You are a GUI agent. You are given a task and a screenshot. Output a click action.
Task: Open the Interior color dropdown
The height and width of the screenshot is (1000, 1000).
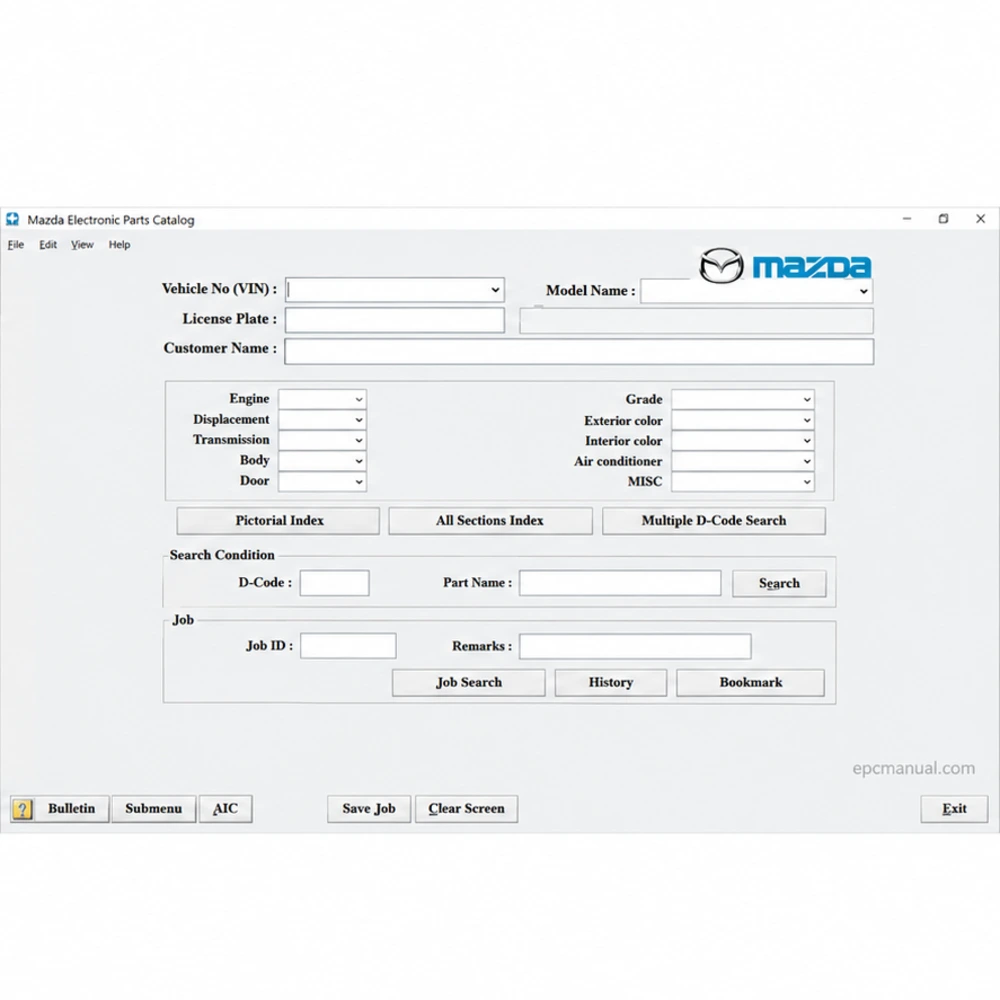click(743, 441)
